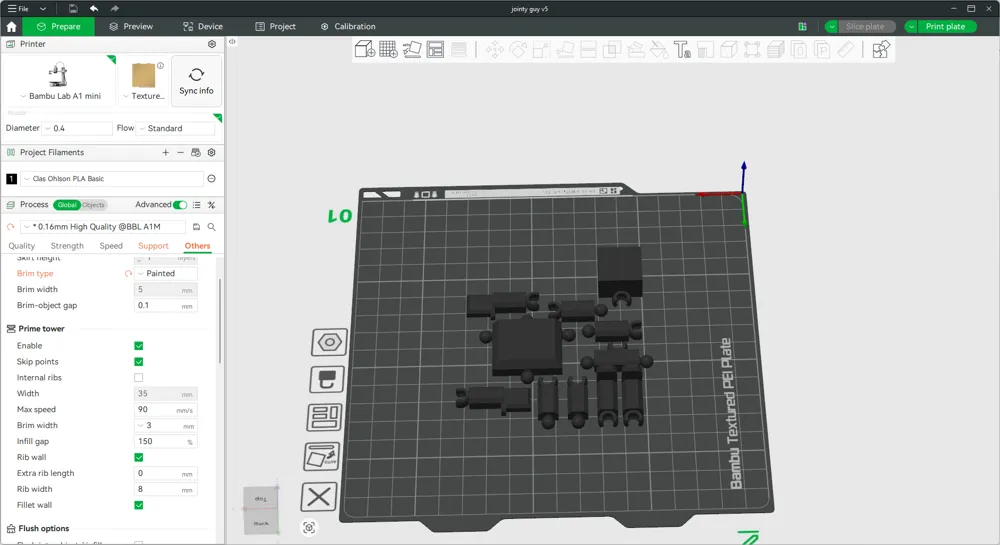Click the Redo arrow icon

click(x=115, y=8)
